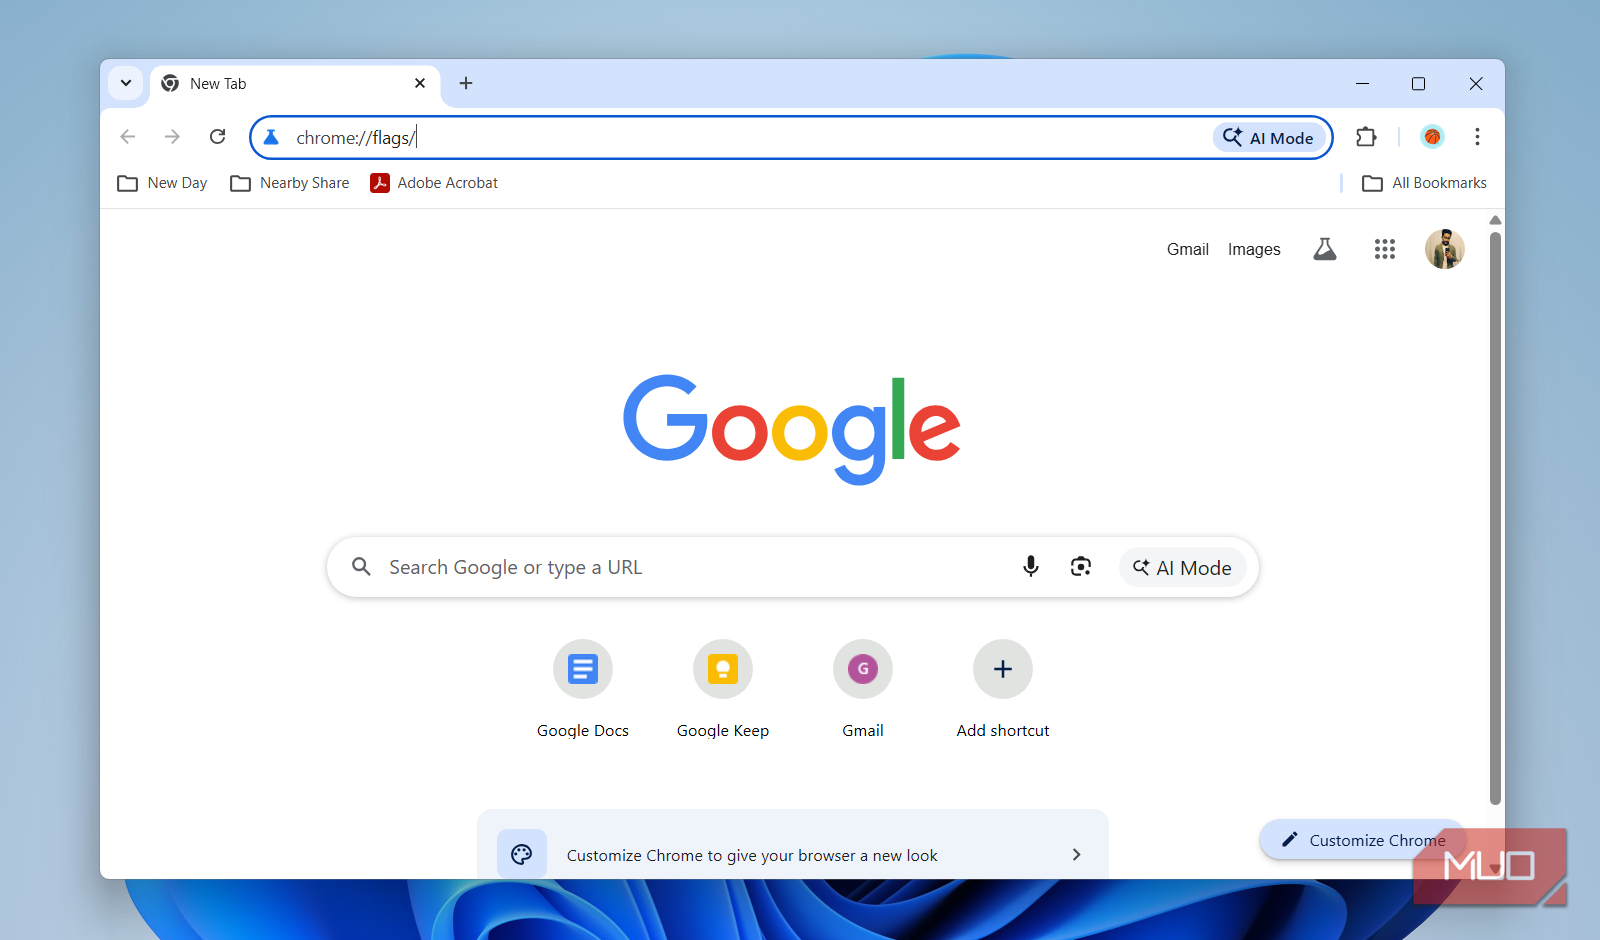Image resolution: width=1600 pixels, height=940 pixels.
Task: Select the New Tab tab
Action: [294, 84]
